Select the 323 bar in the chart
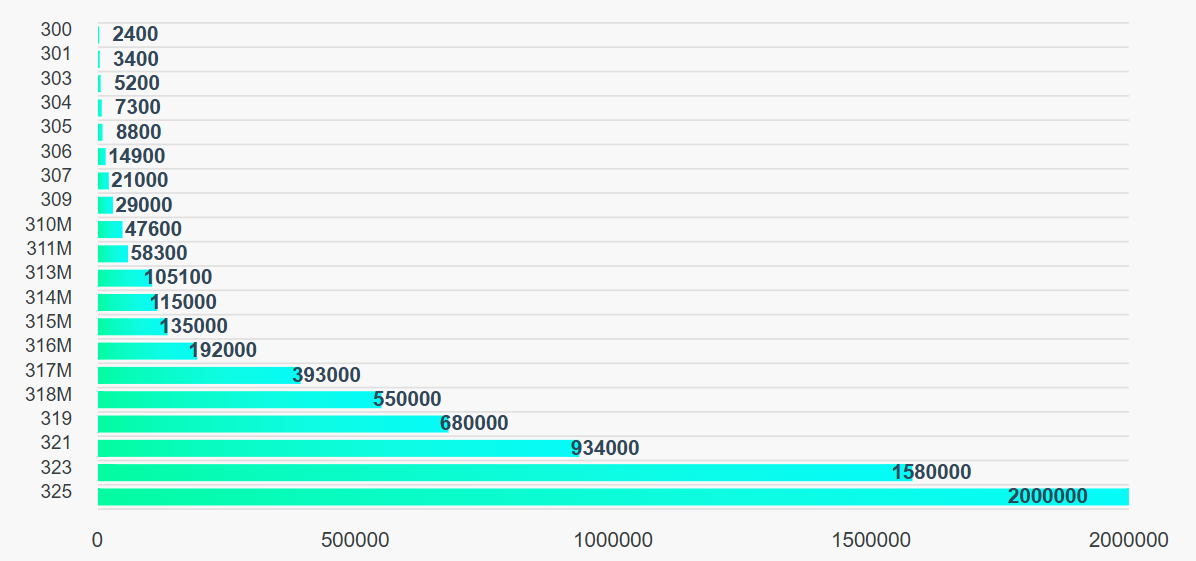1196x561 pixels. point(500,472)
